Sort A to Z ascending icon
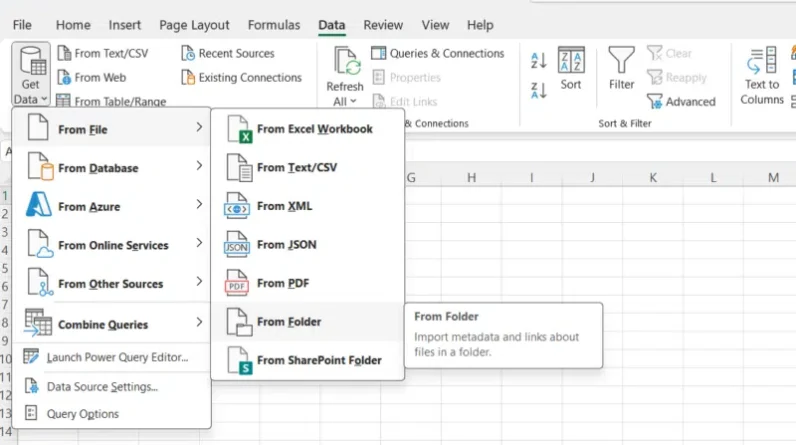 [539, 60]
